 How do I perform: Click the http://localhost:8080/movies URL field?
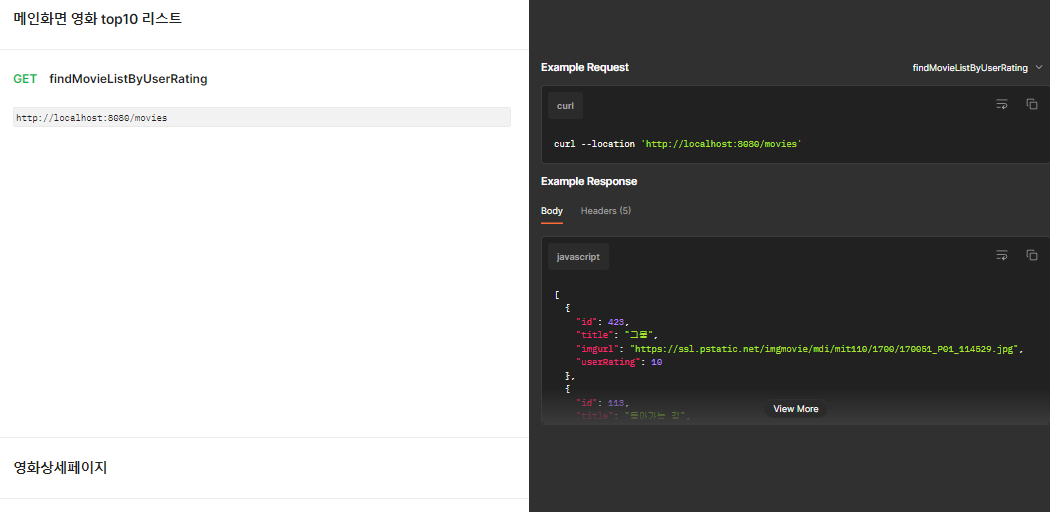point(262,117)
